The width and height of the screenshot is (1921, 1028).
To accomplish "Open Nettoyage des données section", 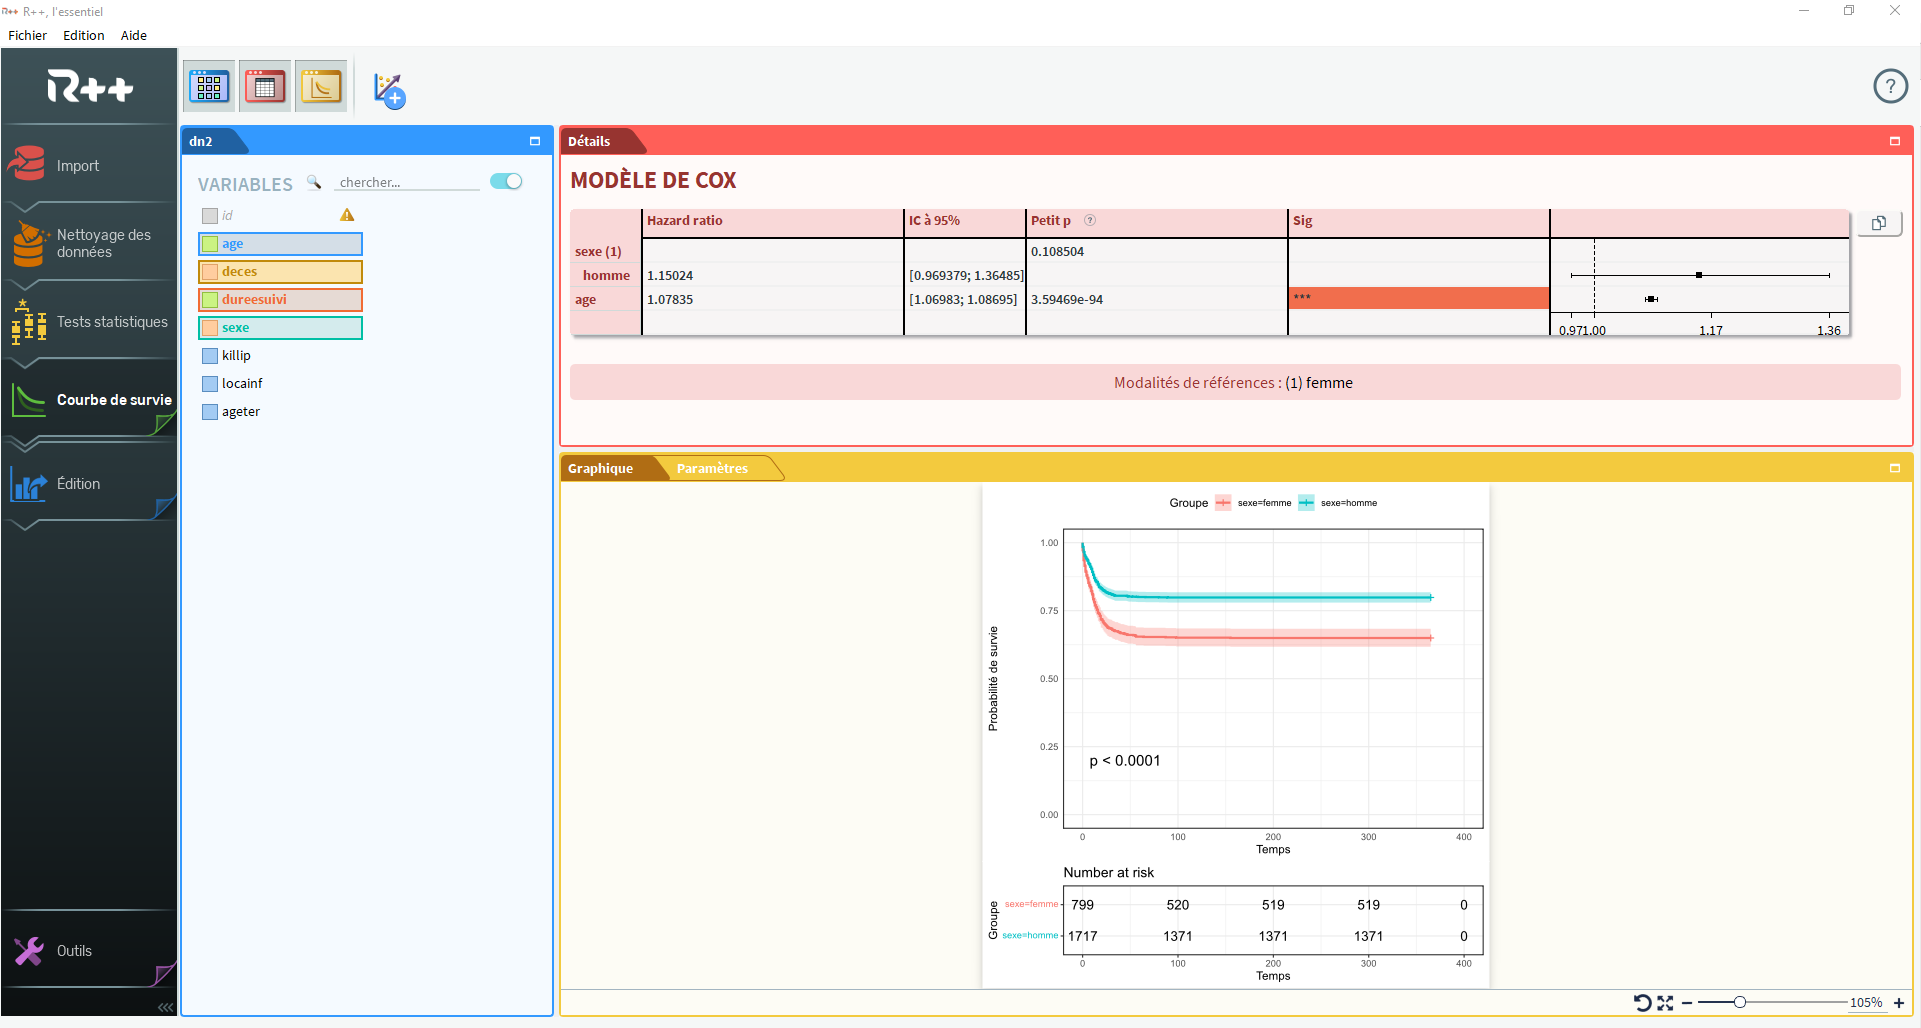I will pos(89,243).
